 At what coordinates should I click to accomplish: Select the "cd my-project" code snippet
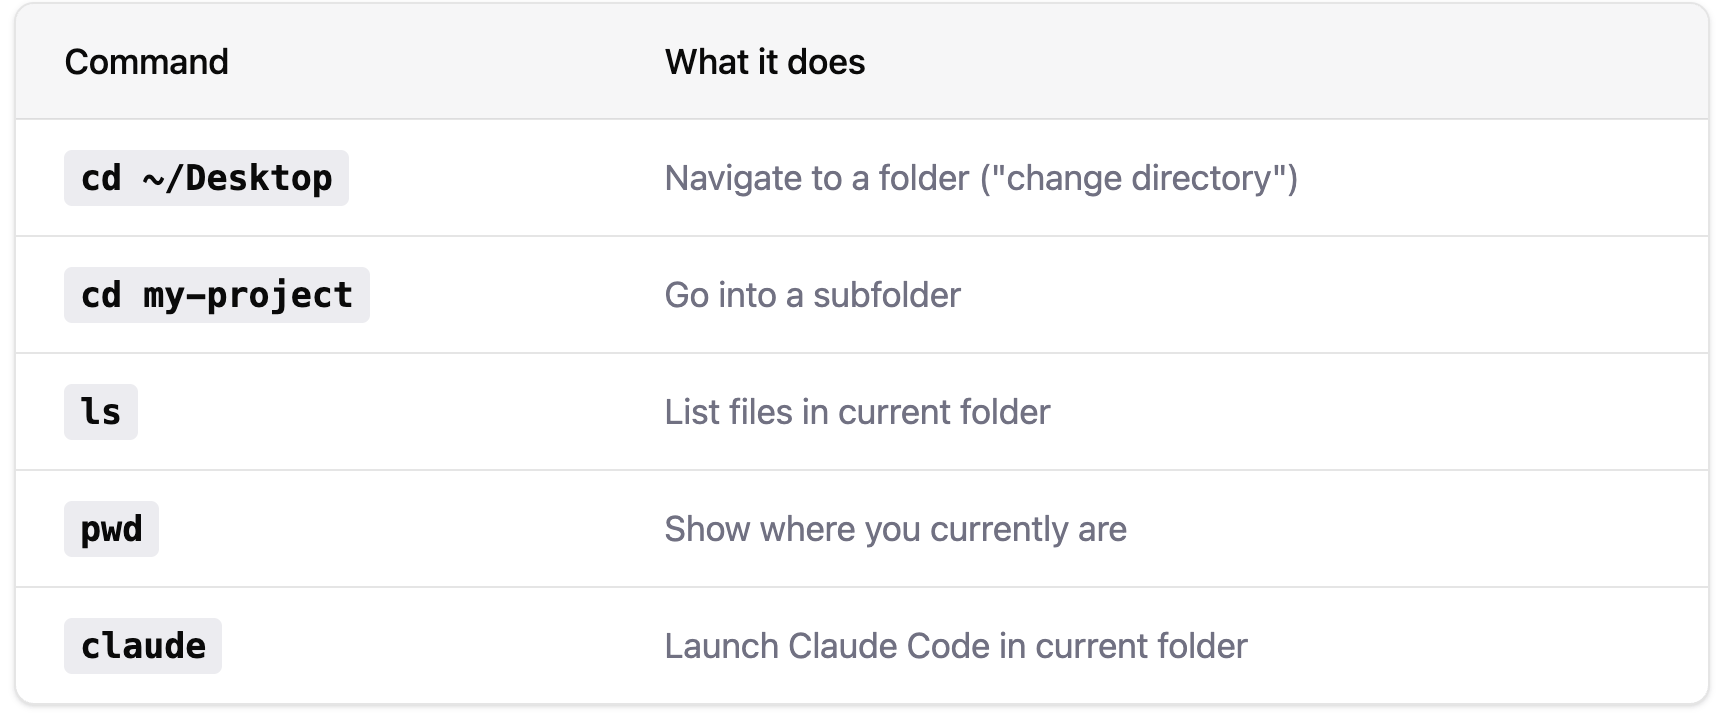217,295
